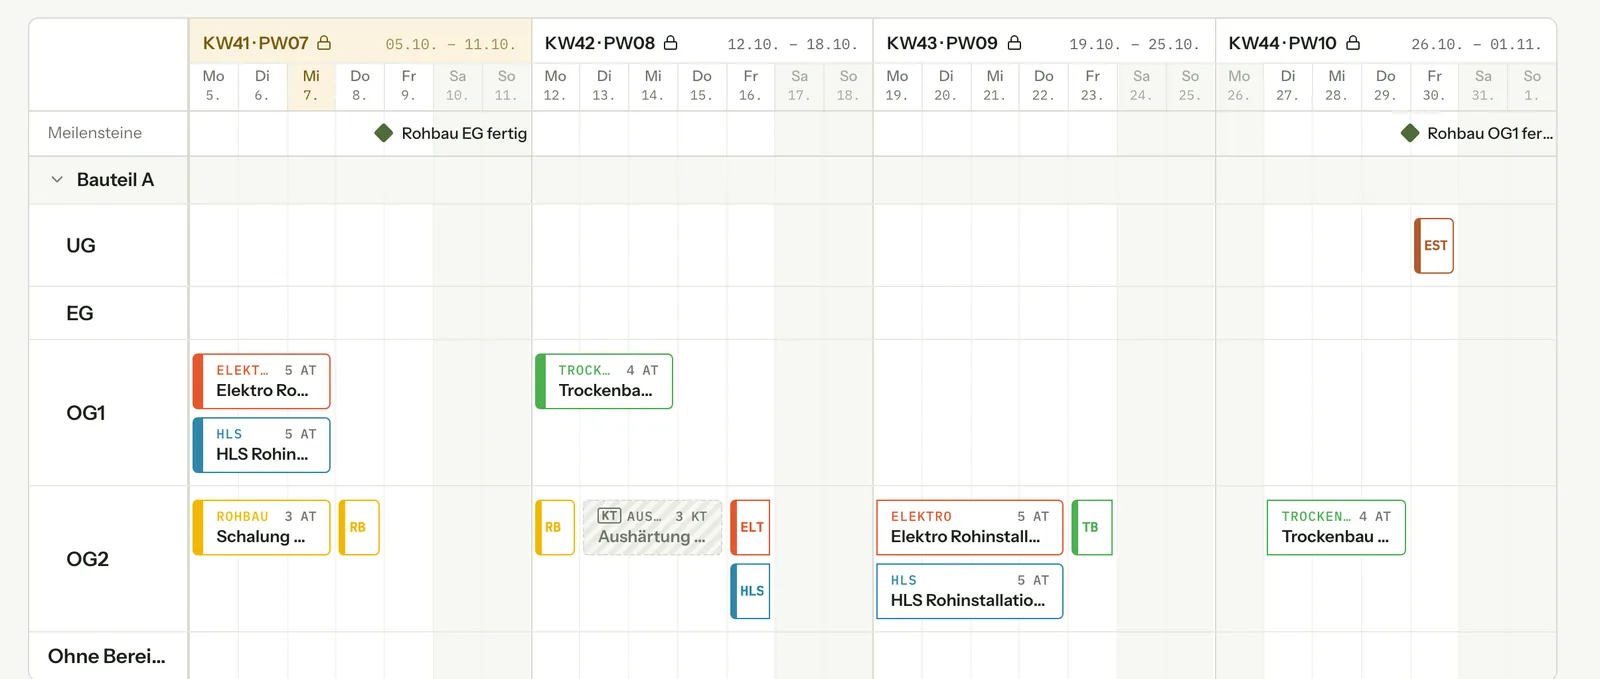Click the lock icon beside KW41·PW07
The image size is (1600, 679).
coord(324,43)
